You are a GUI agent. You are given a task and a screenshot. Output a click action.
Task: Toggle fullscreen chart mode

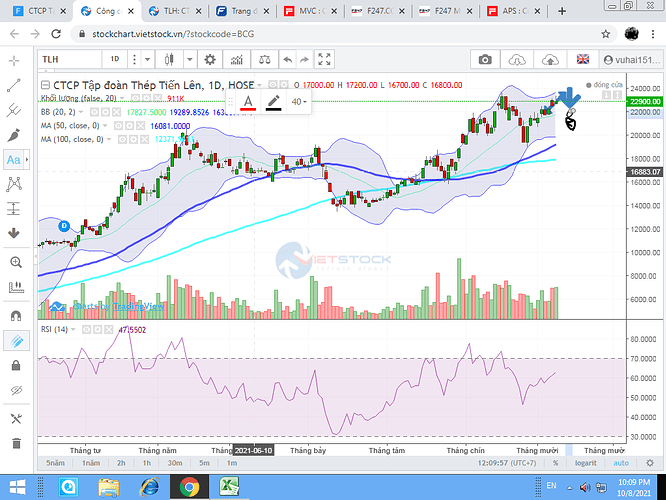[x=324, y=59]
